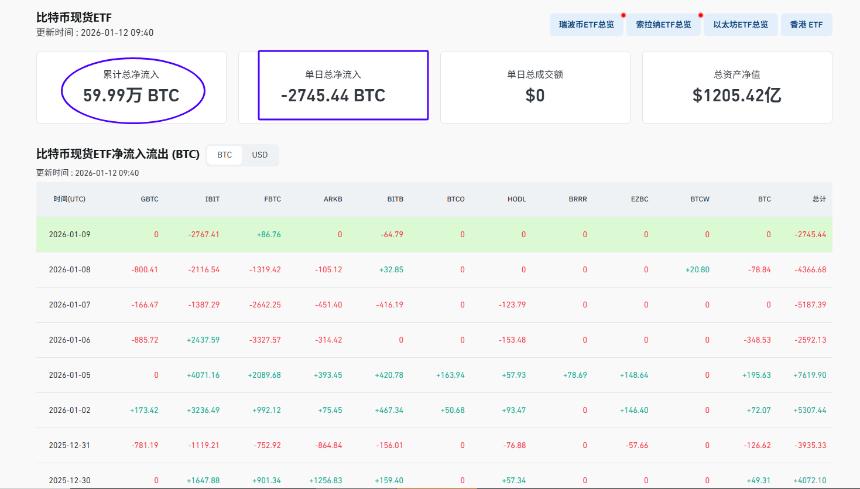The width and height of the screenshot is (860, 489).
Task: Click the IBIT column header
Action: tap(212, 199)
